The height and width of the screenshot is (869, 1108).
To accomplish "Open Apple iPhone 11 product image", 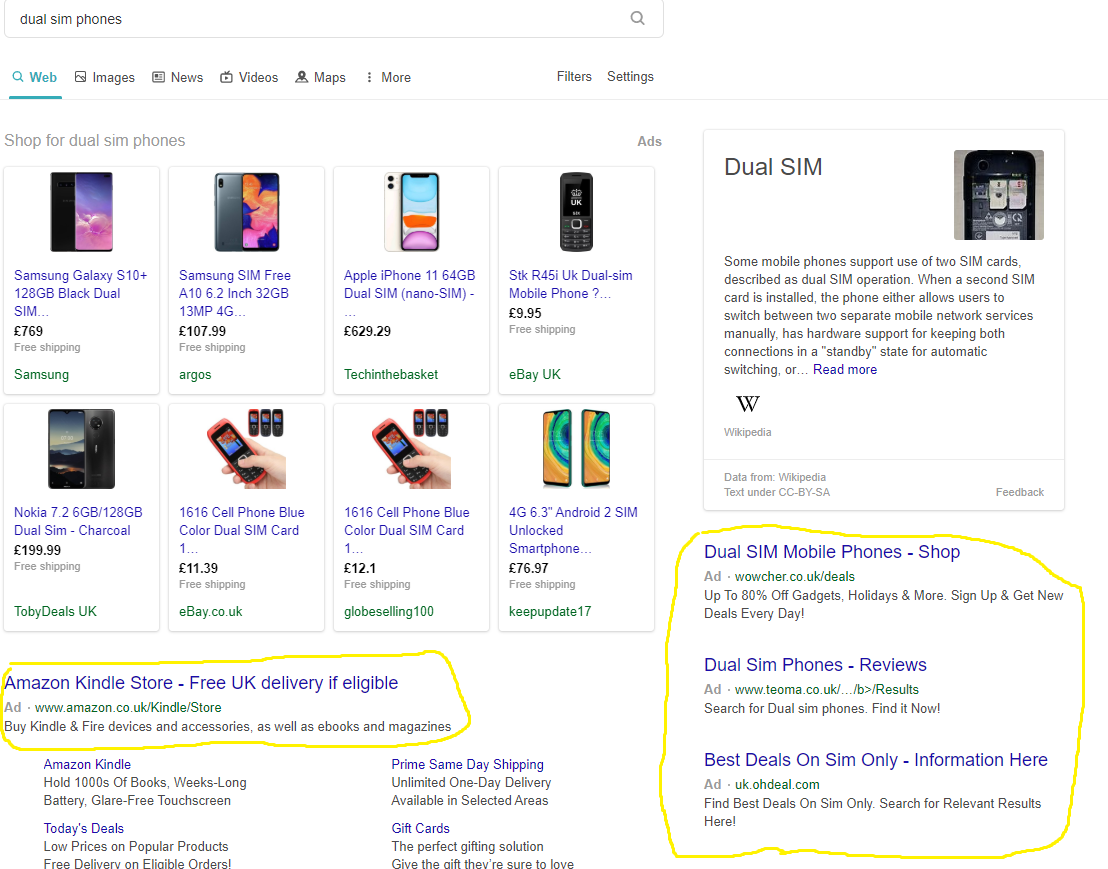I will point(411,211).
